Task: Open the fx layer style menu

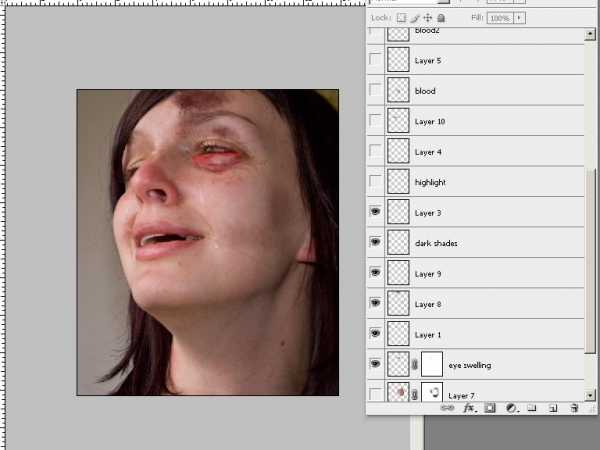Action: point(469,408)
